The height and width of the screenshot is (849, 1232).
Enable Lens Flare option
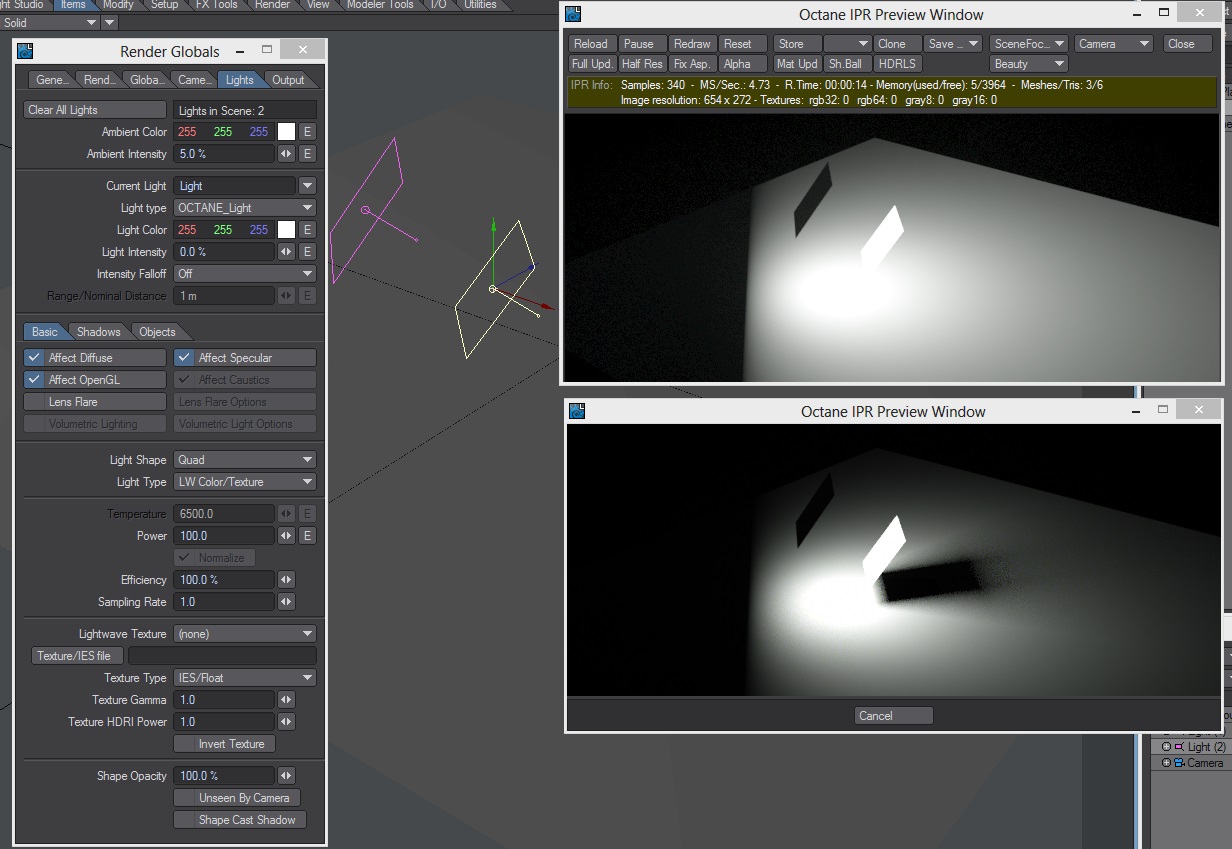pyautogui.click(x=95, y=402)
